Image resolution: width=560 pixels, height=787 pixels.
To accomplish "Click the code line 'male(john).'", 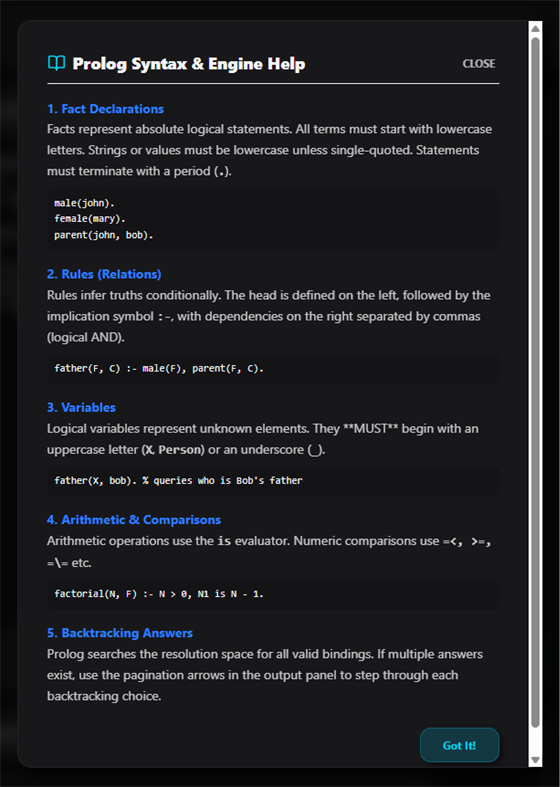I will tap(84, 203).
